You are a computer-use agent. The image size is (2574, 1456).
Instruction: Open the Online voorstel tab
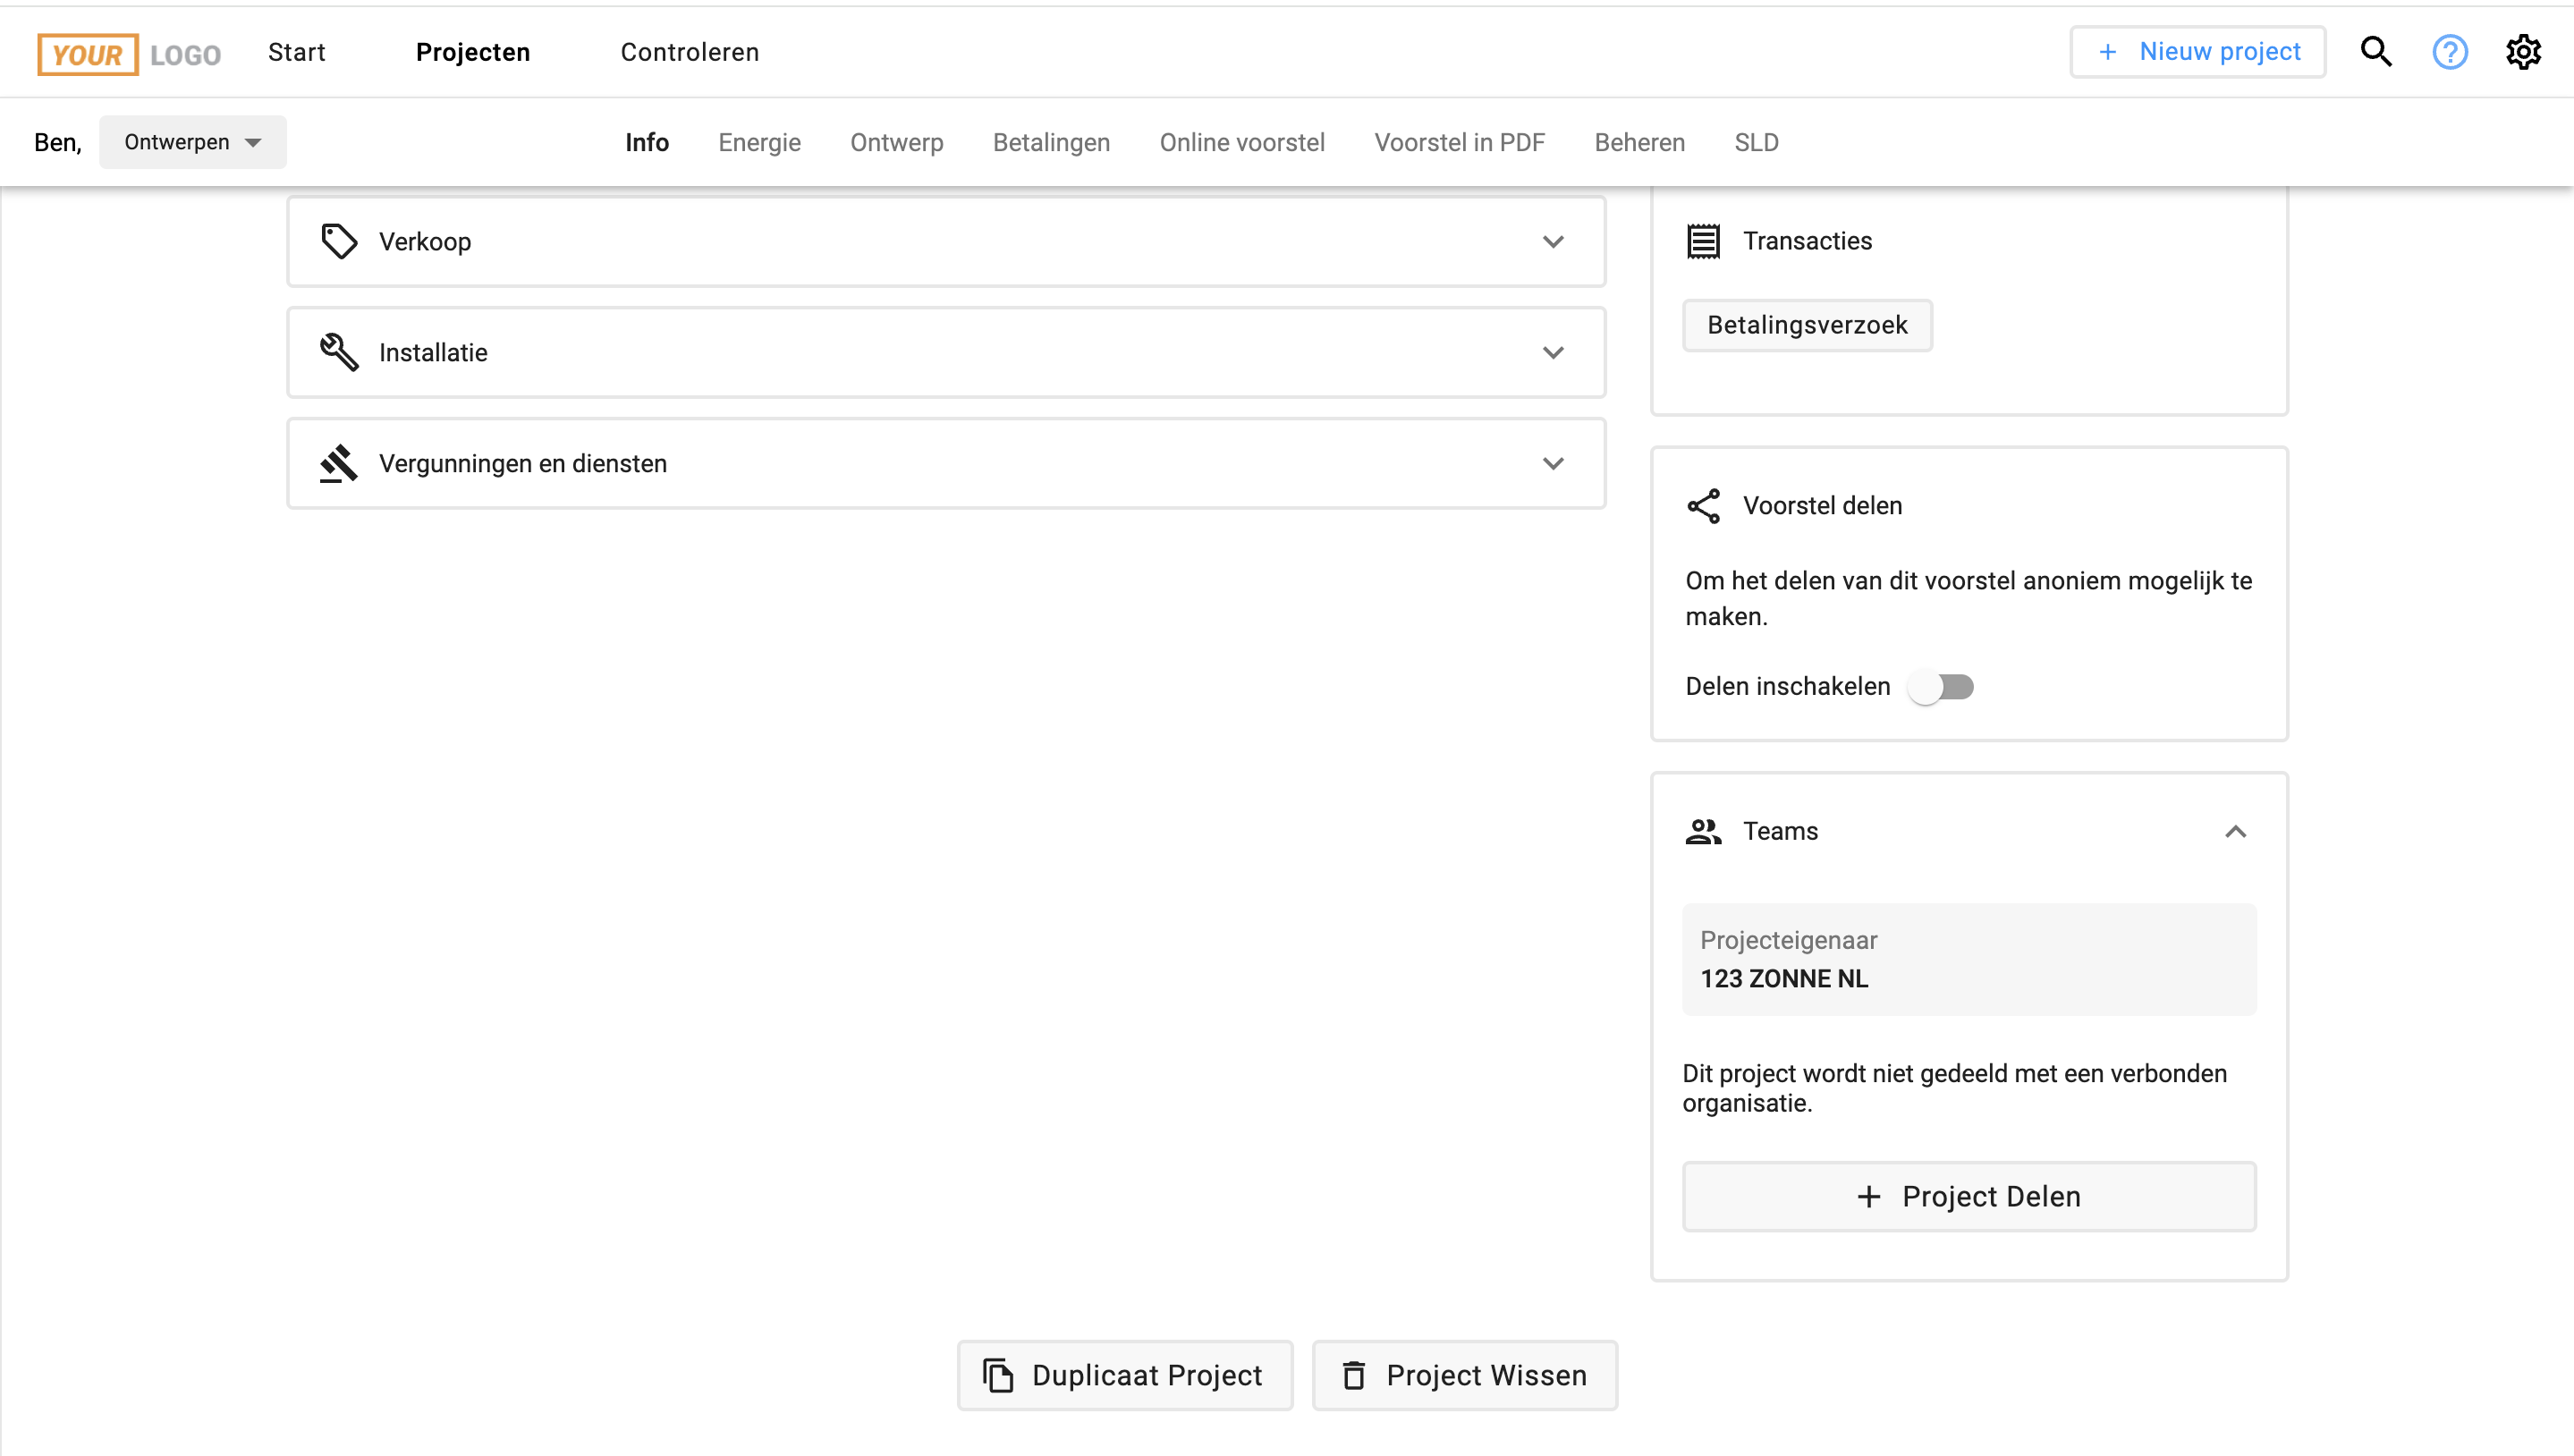[1243, 142]
